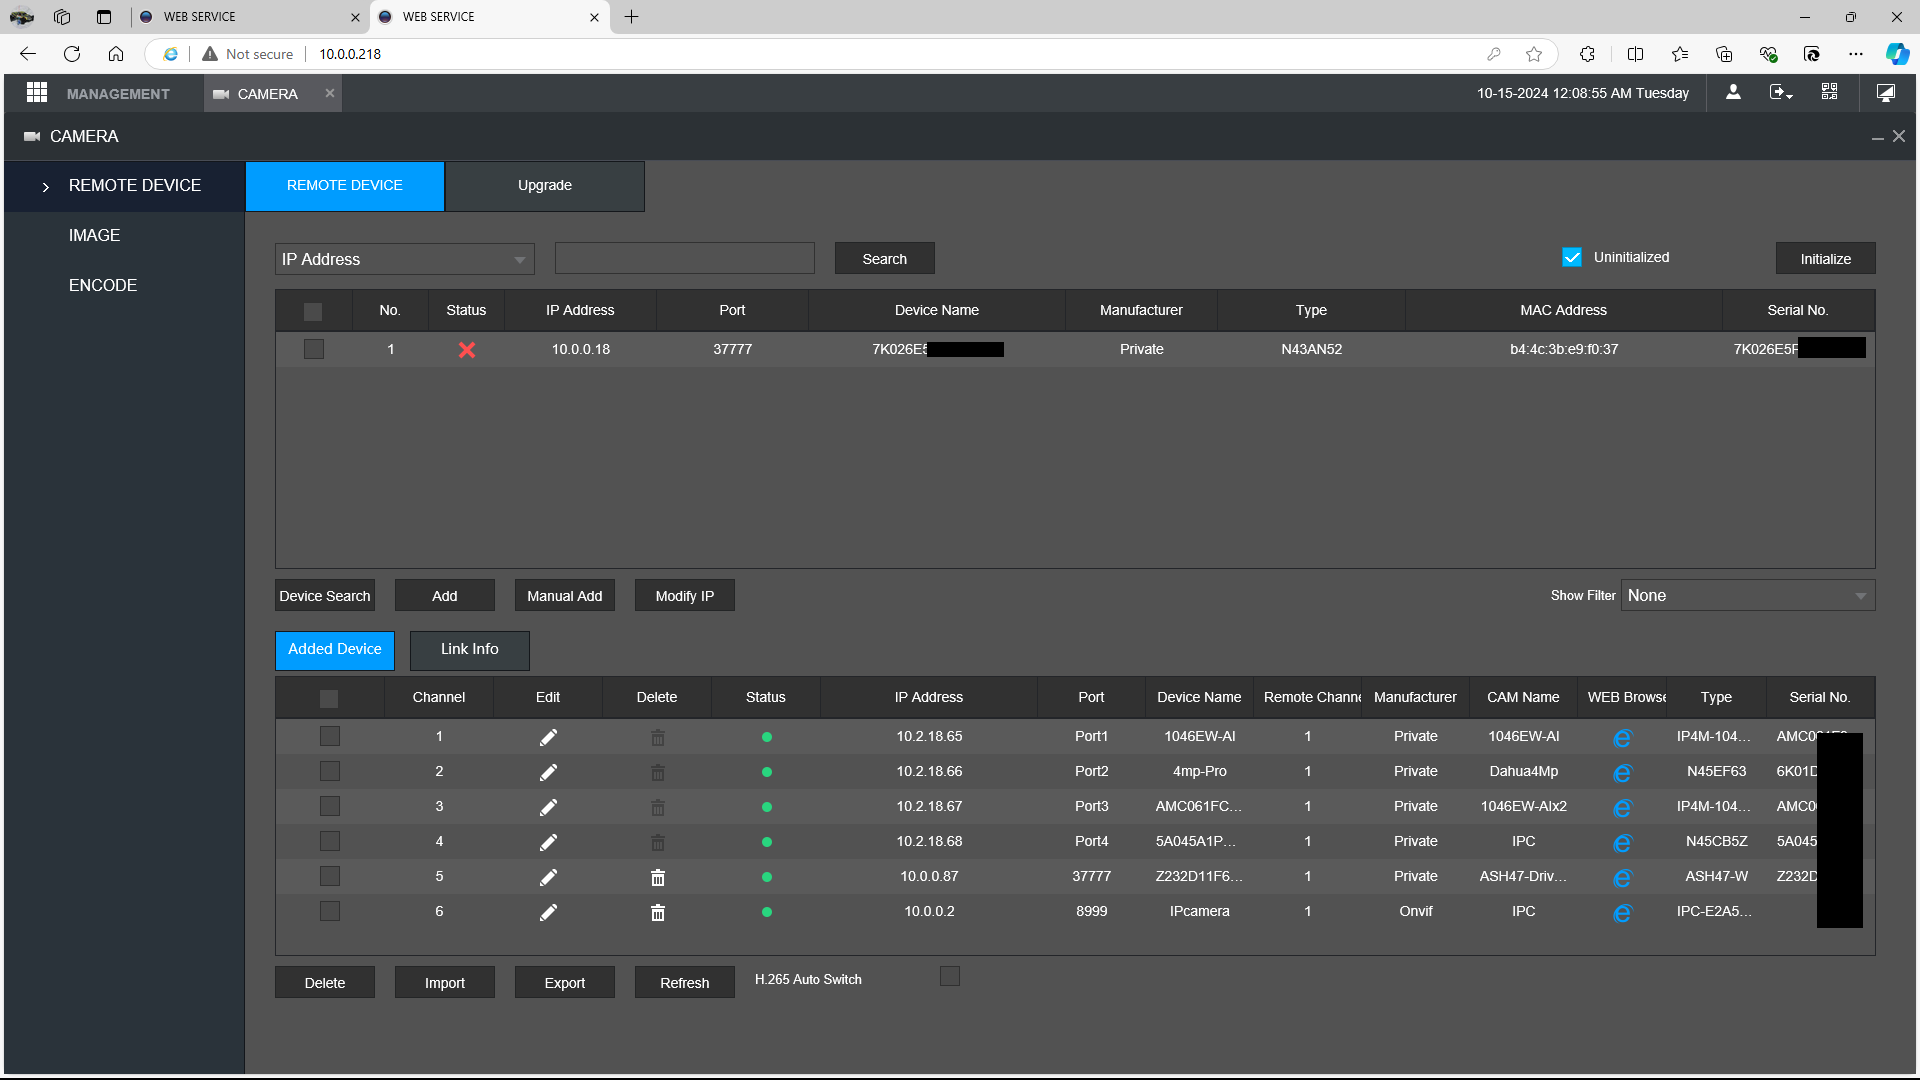Open web browser for channel 4
This screenshot has width=1920, height=1080.
point(1622,843)
